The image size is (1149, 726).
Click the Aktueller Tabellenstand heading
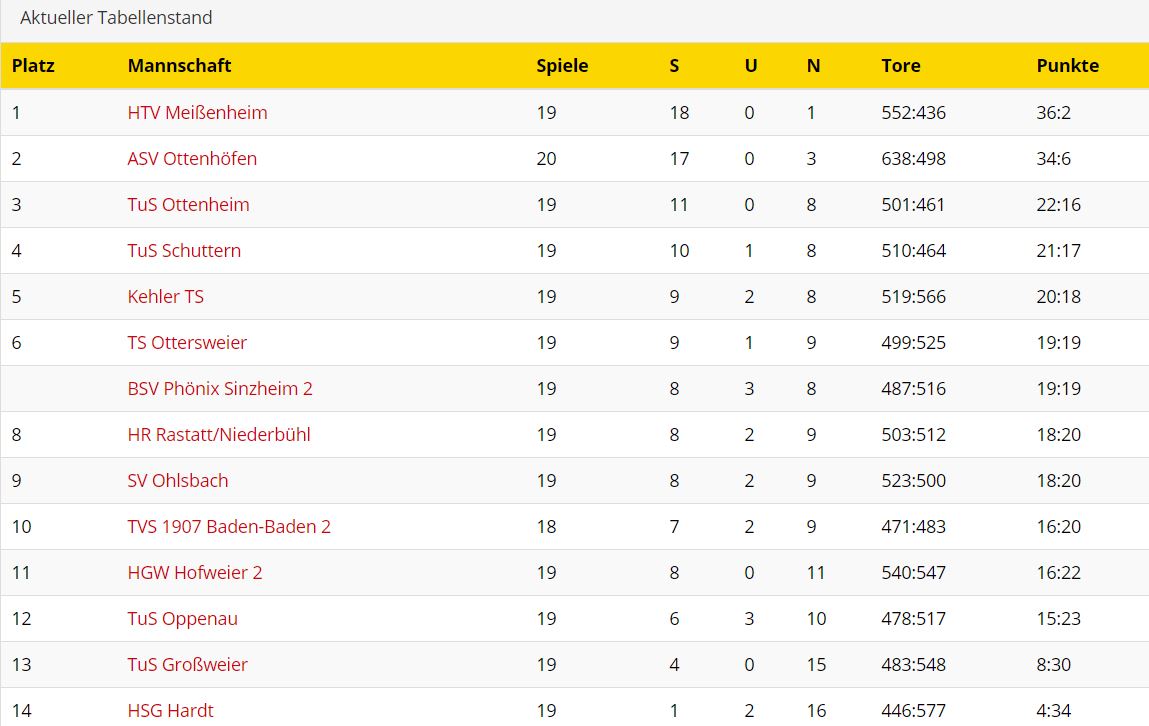pyautogui.click(x=116, y=18)
